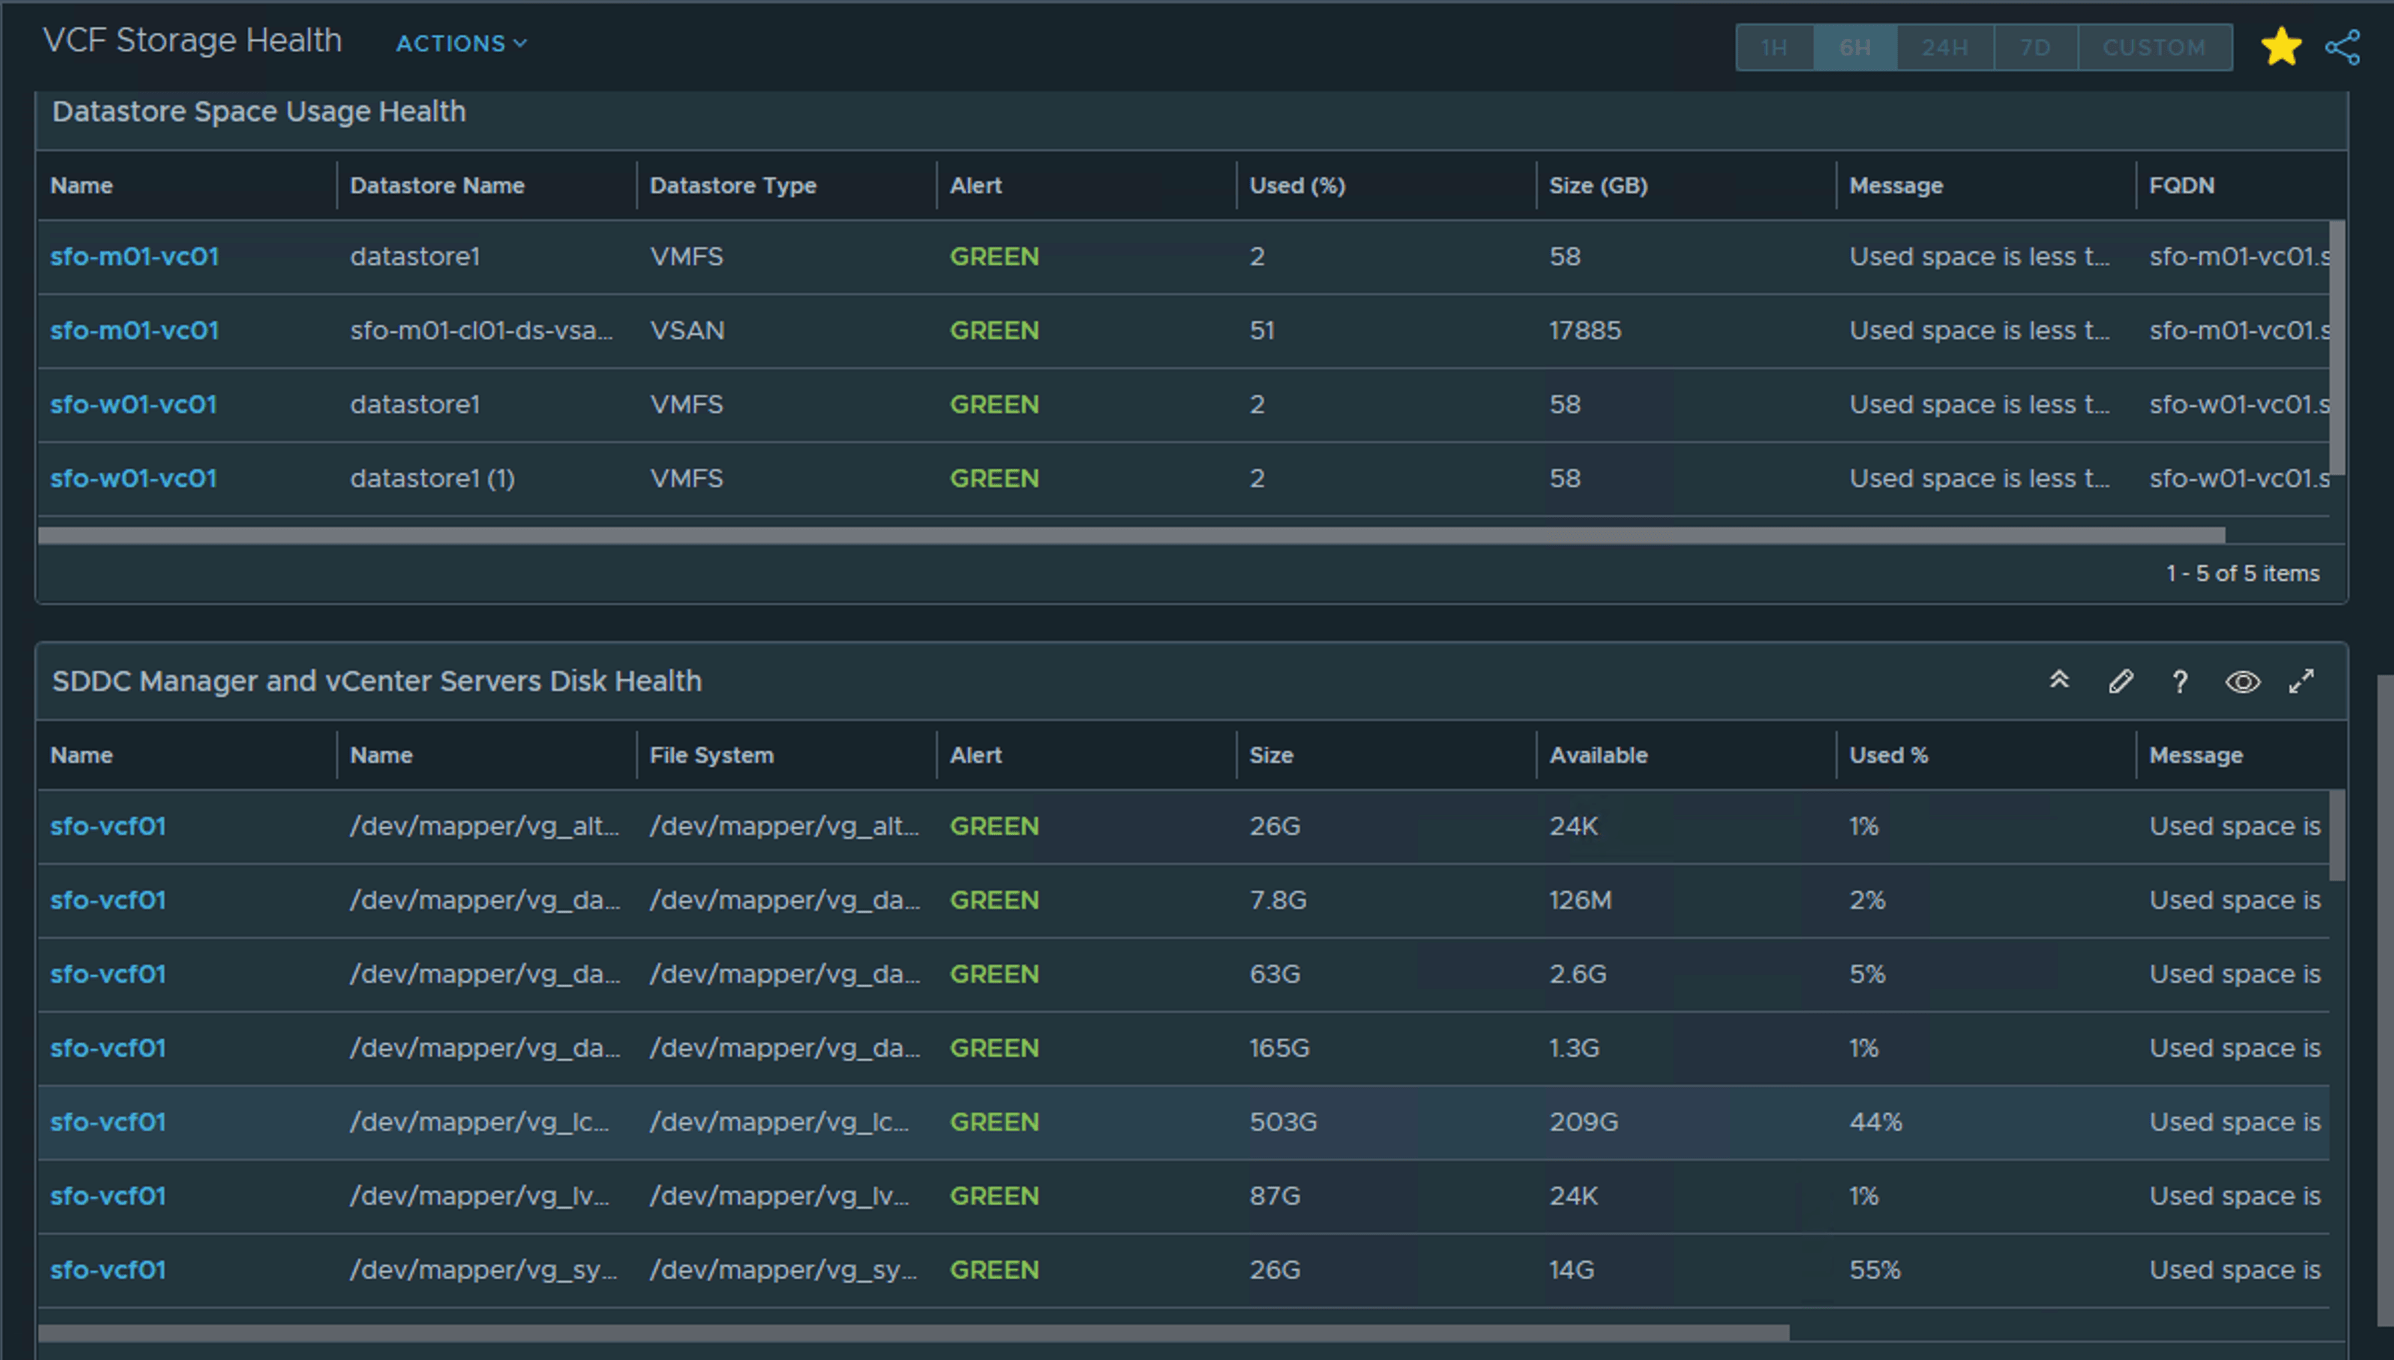
Task: Open the ACTIONS dropdown menu
Action: (x=461, y=43)
